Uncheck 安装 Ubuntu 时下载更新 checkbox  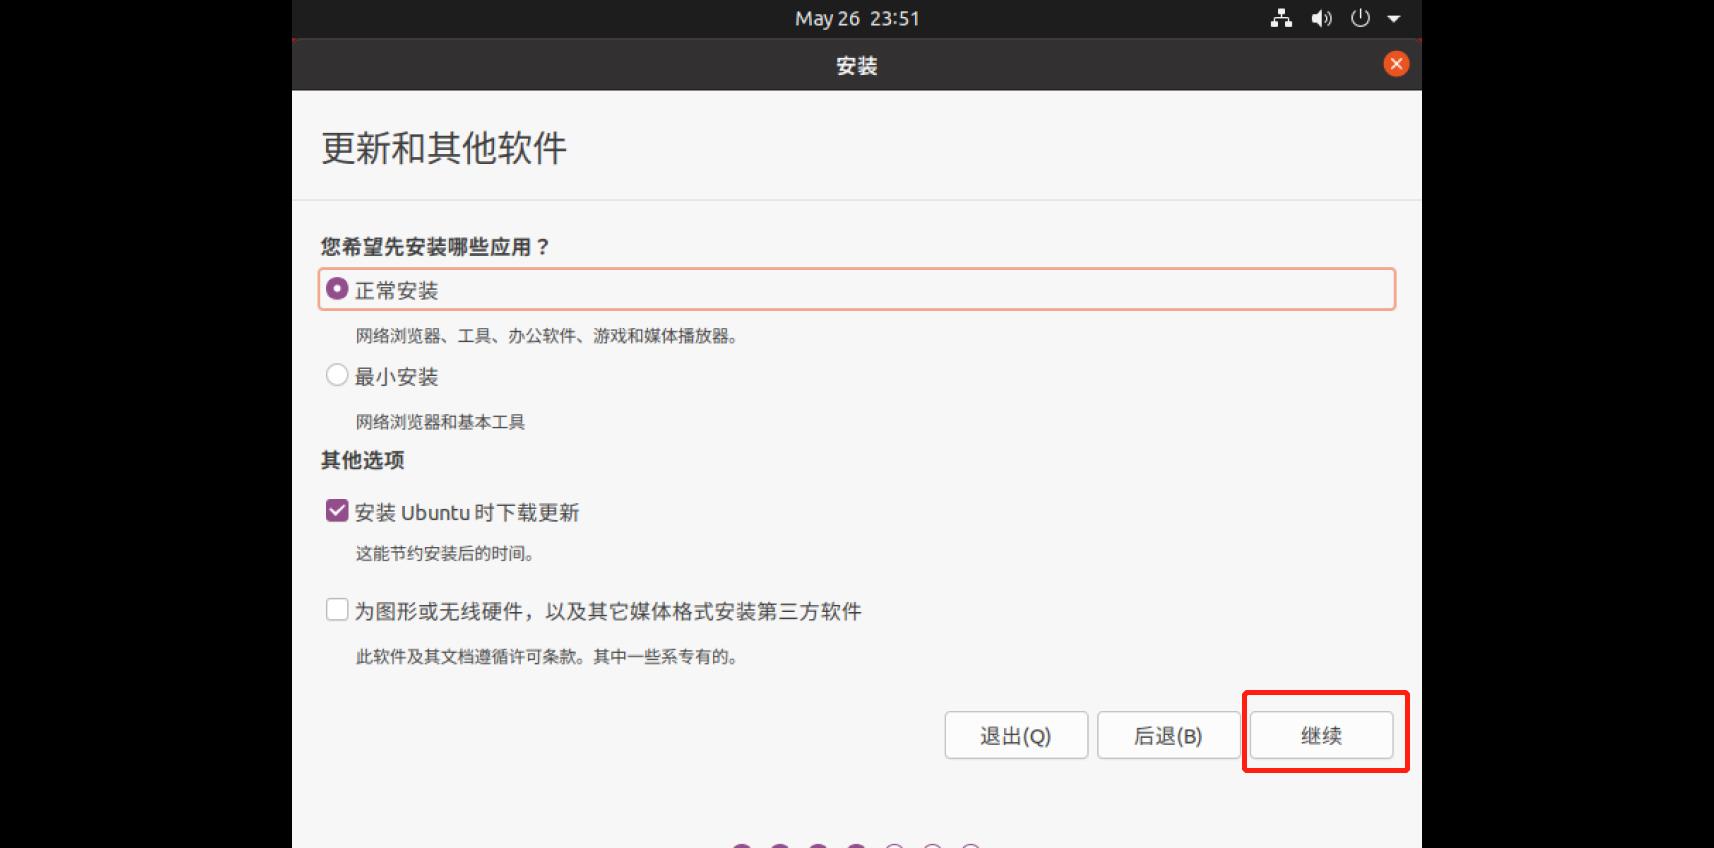coord(337,511)
